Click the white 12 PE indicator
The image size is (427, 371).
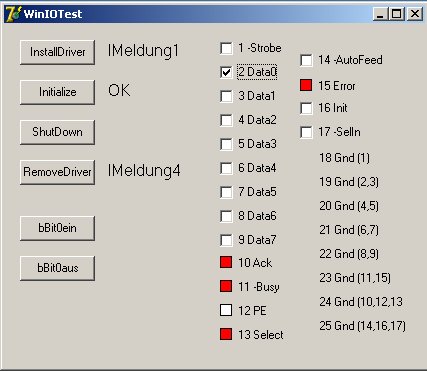pyautogui.click(x=226, y=310)
